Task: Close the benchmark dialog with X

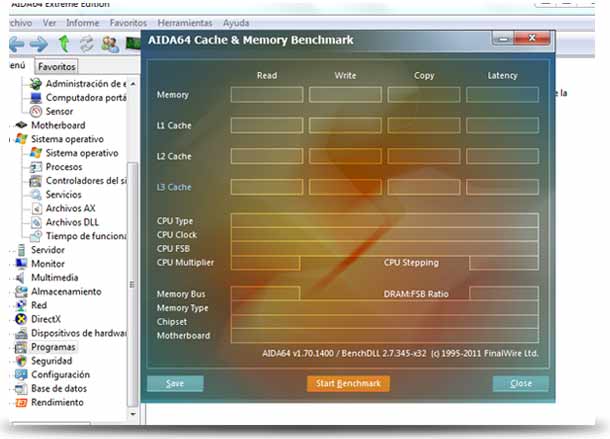Action: pyautogui.click(x=532, y=38)
